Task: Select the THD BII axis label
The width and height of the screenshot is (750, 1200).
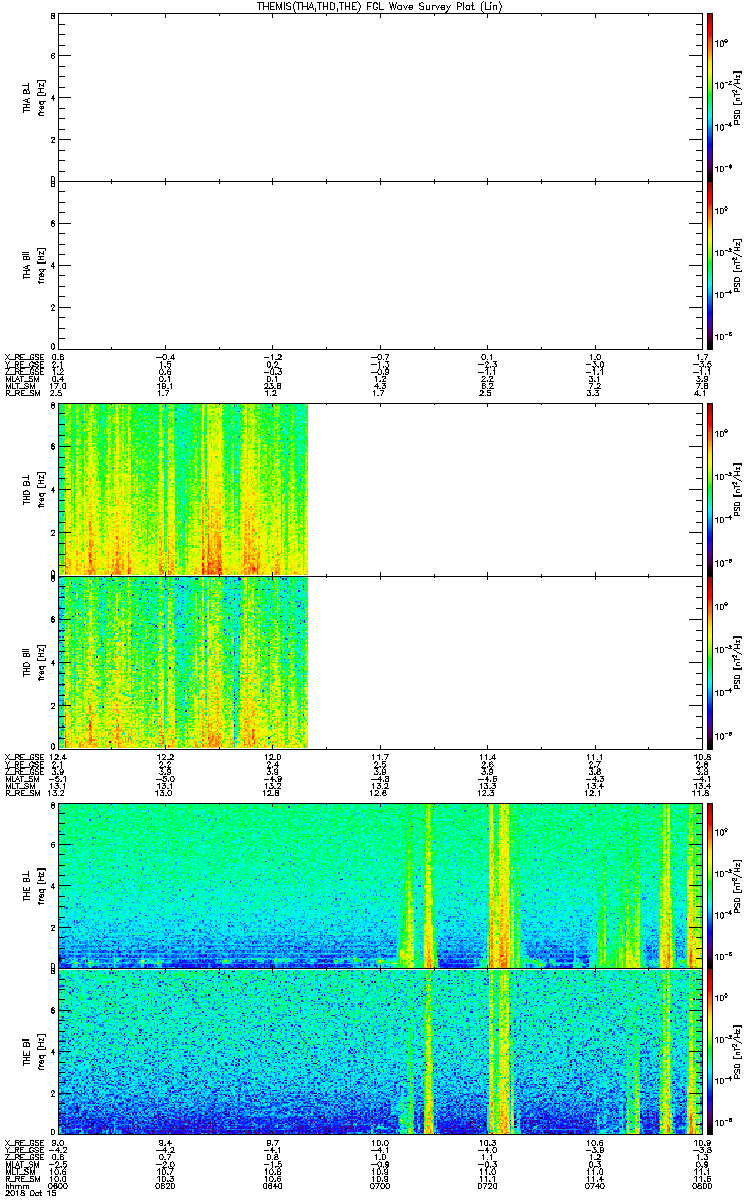Action: pos(27,662)
